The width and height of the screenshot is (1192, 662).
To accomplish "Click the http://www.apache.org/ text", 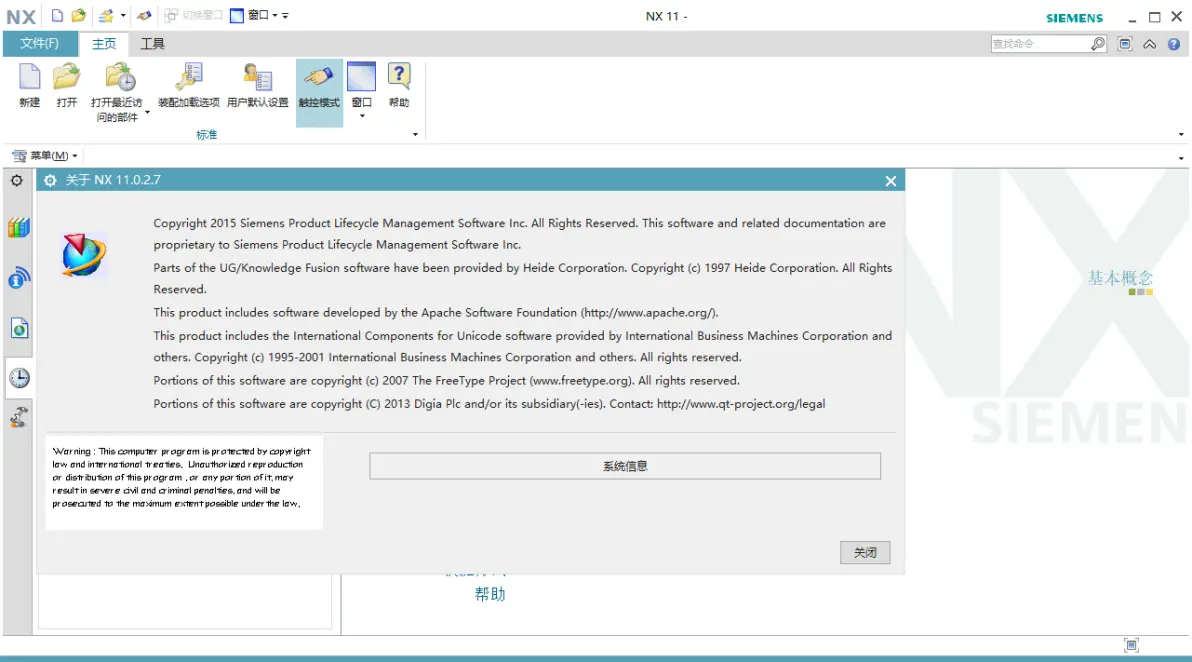I will (648, 312).
